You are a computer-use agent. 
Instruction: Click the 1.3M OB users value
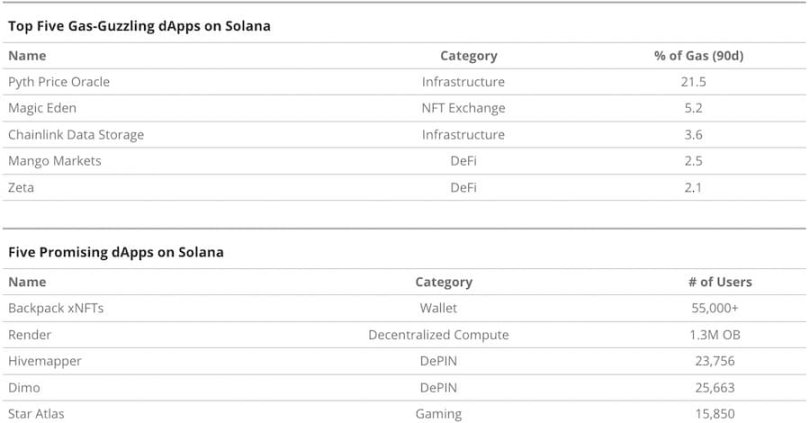pos(715,334)
